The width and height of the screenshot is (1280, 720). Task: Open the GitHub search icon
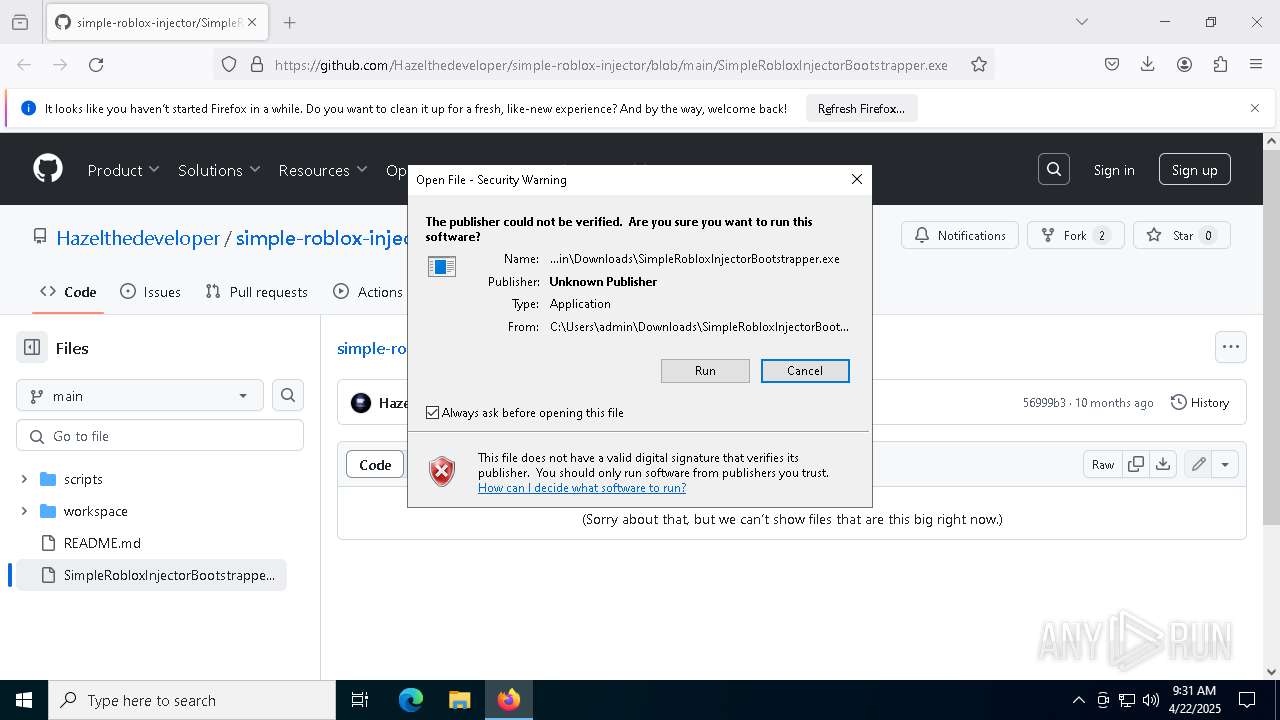[x=1054, y=170]
